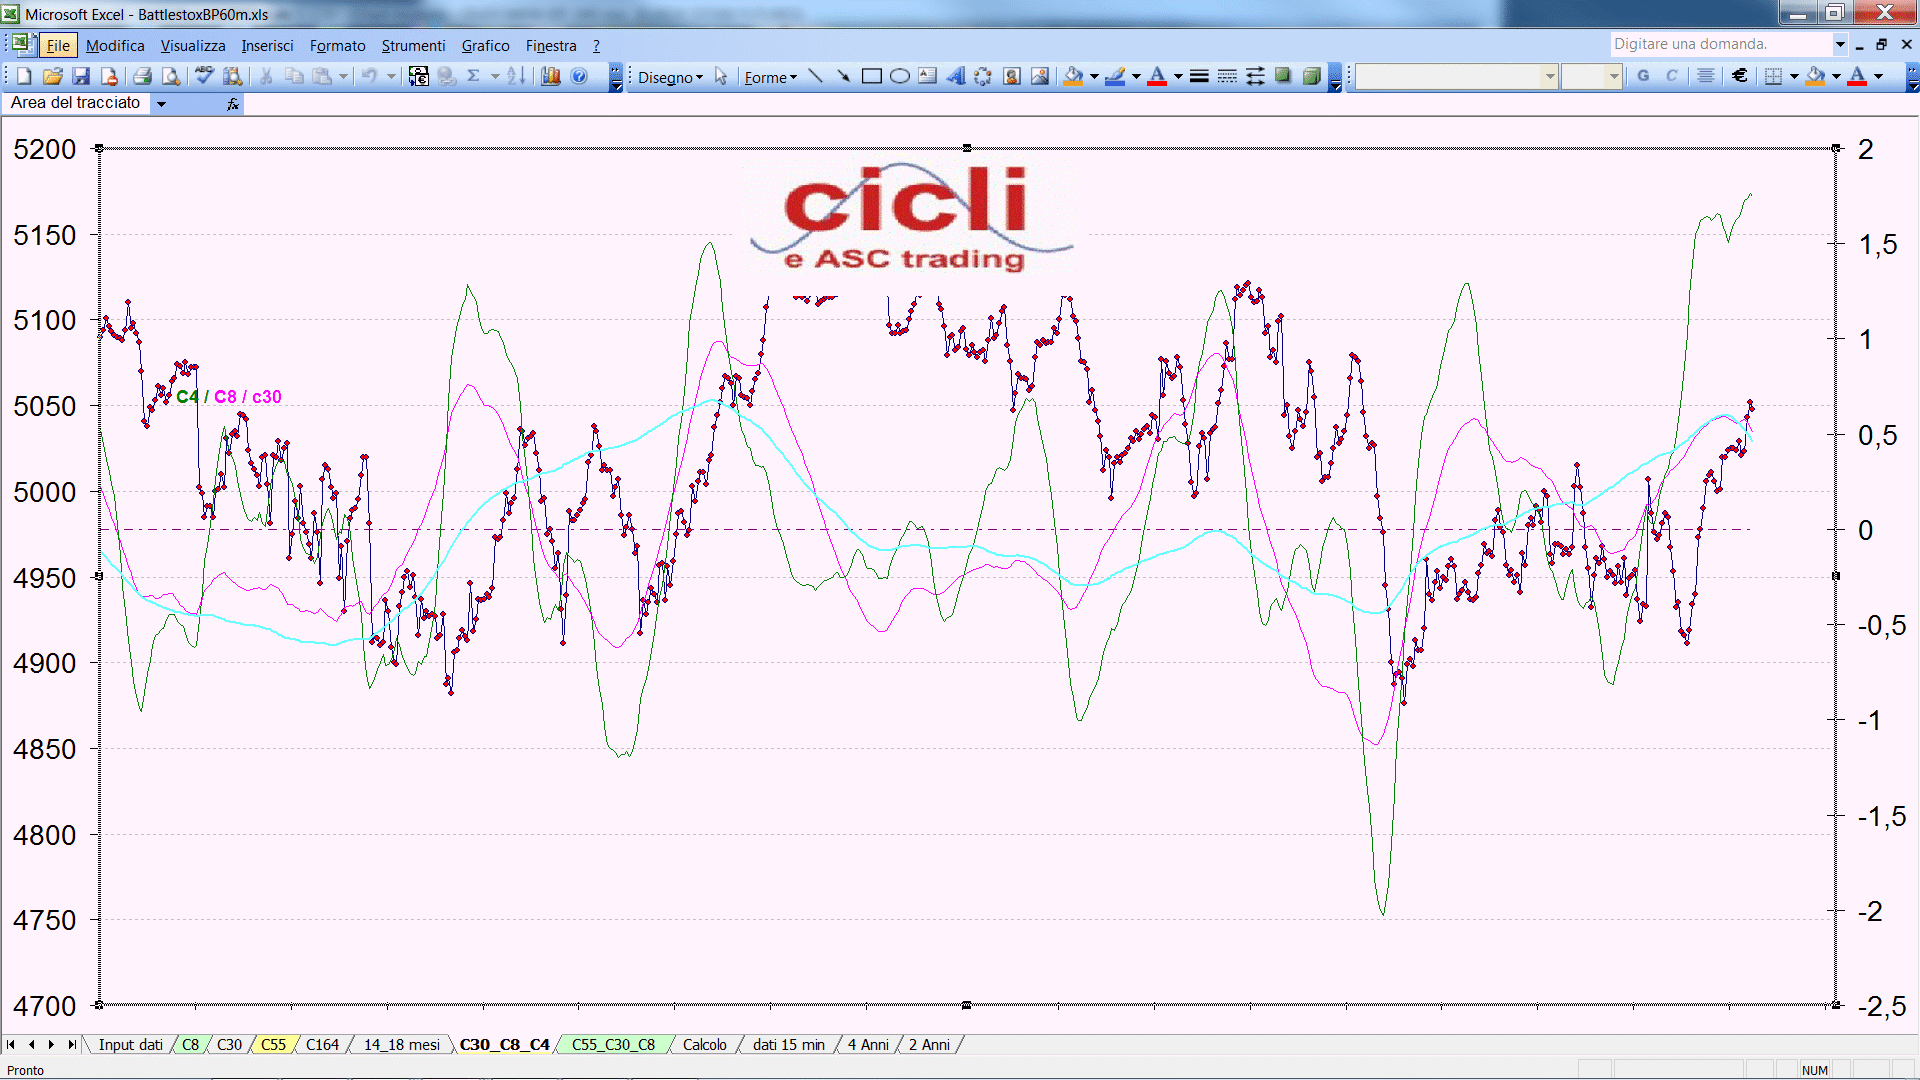Open the Visualizza menu

point(193,46)
